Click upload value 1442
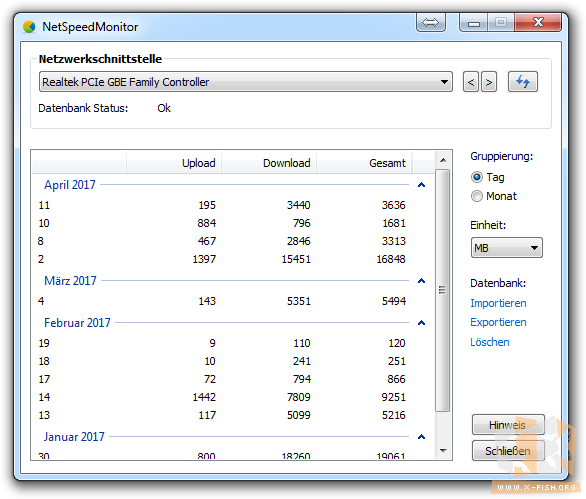 (x=204, y=397)
